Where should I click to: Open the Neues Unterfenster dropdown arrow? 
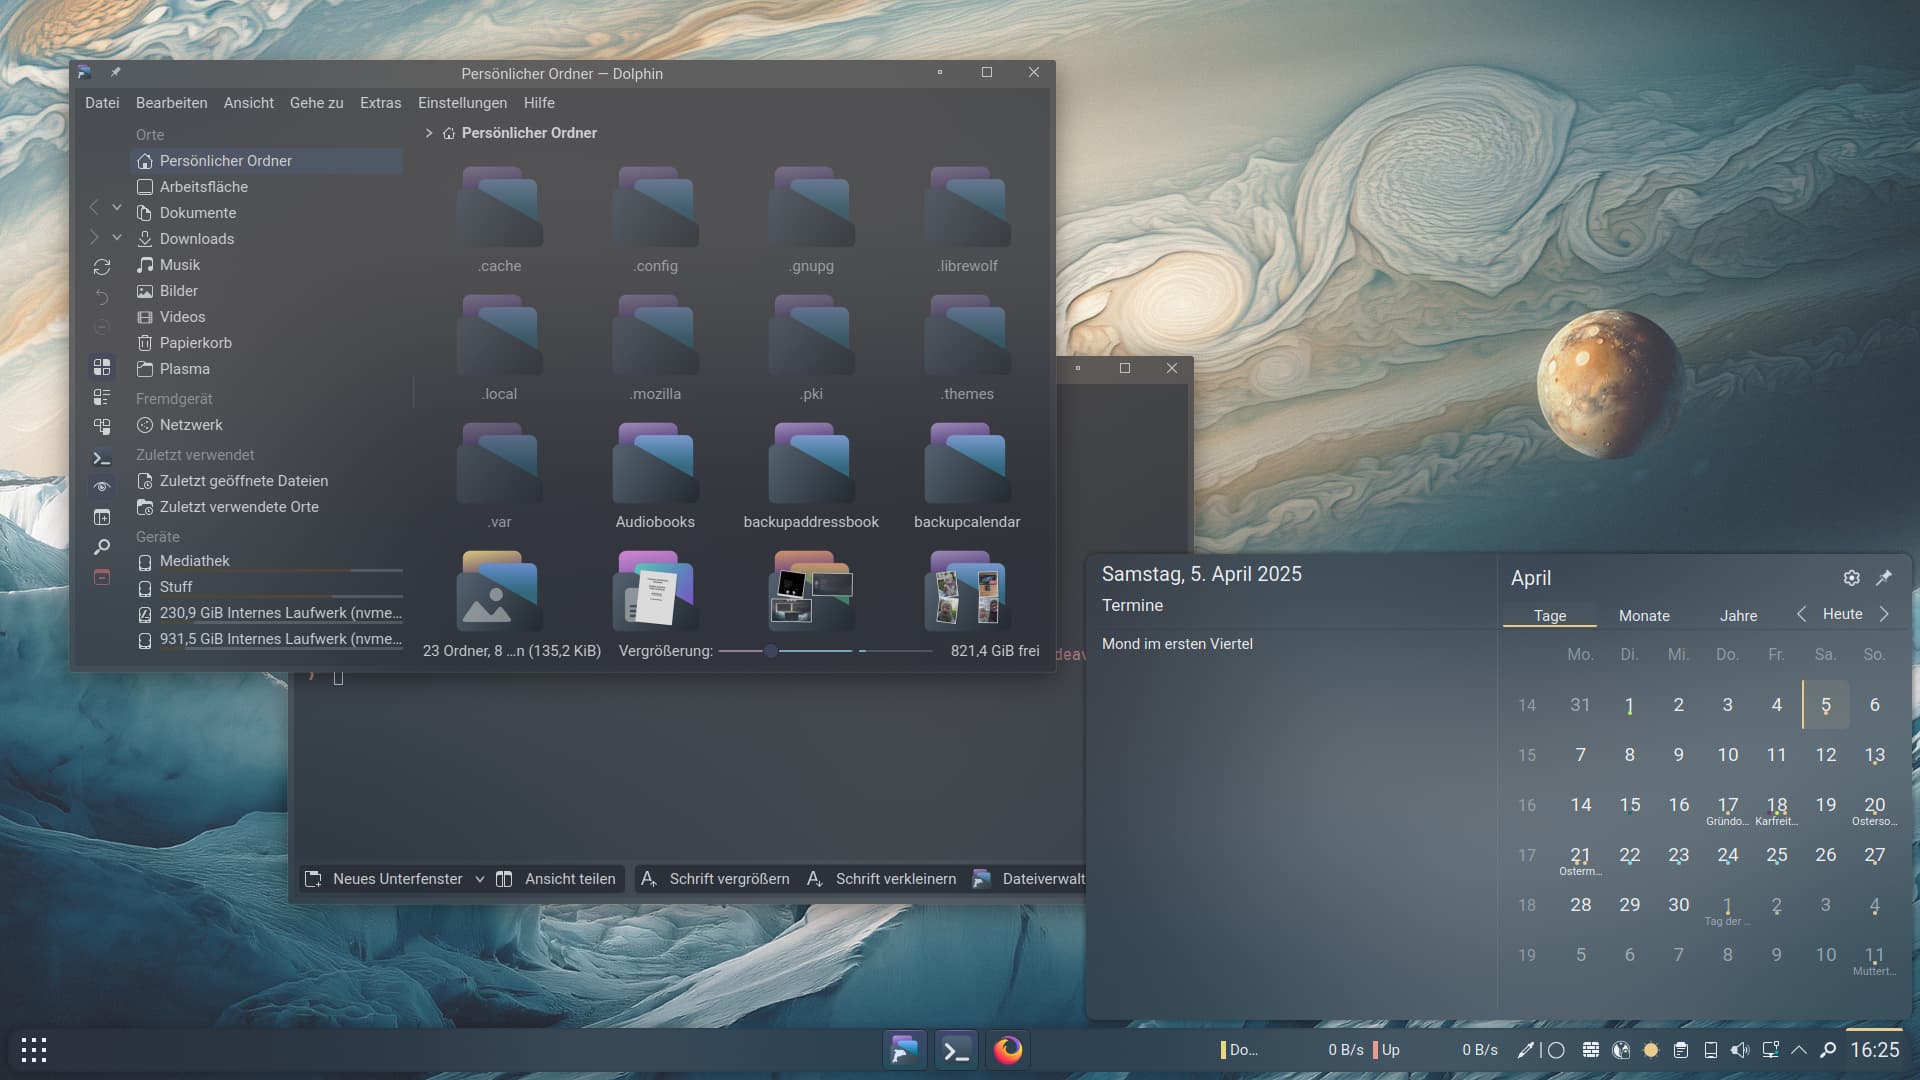coord(480,879)
